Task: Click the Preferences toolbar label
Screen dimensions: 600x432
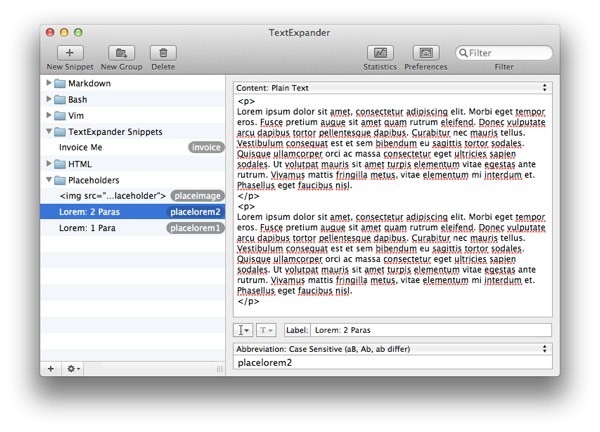Action: pos(426,67)
